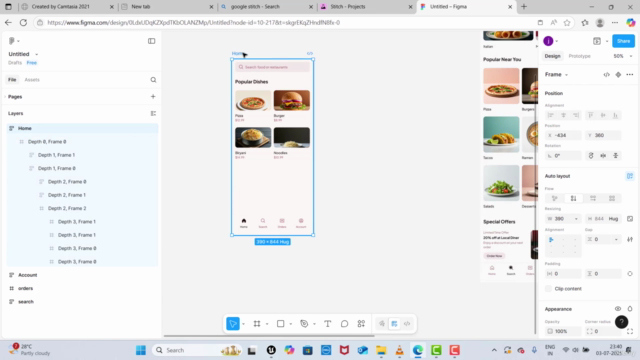
Task: Open the present options dropdown arrow
Action: point(607,41)
